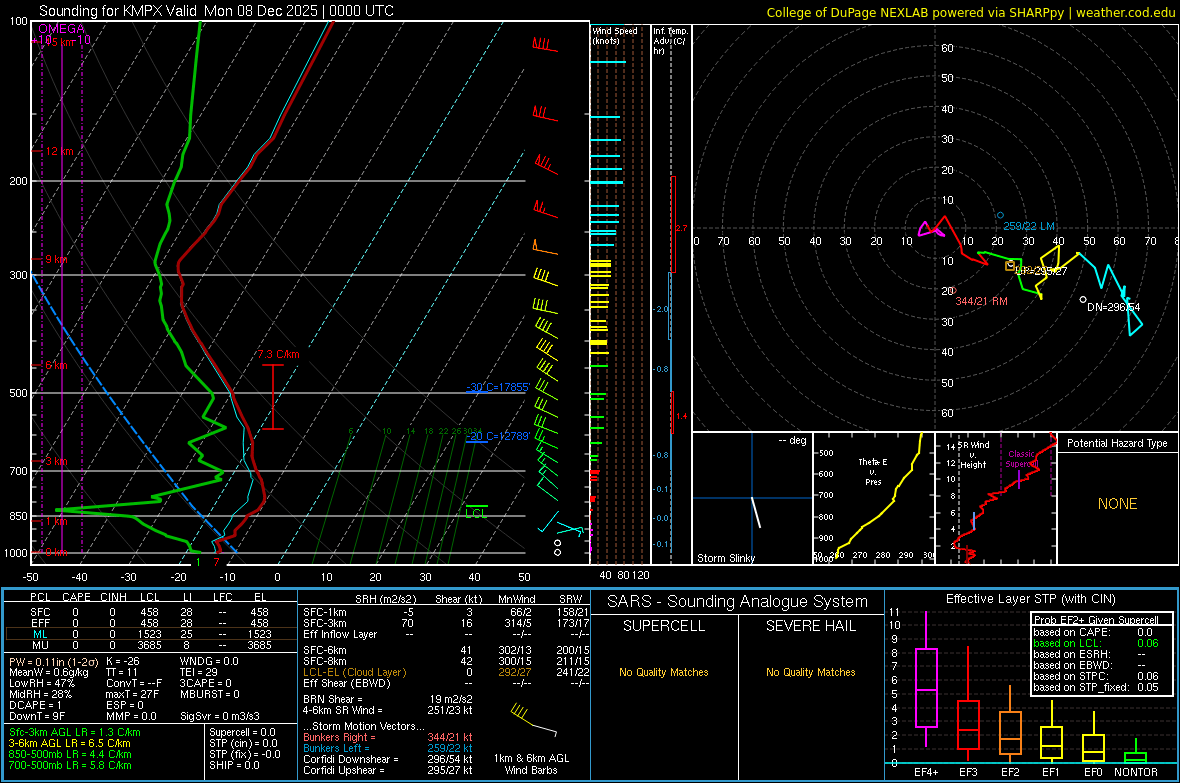The image size is (1180, 783).
Task: Click the '344/21 RM' hodograph label
Action: [x=981, y=301]
